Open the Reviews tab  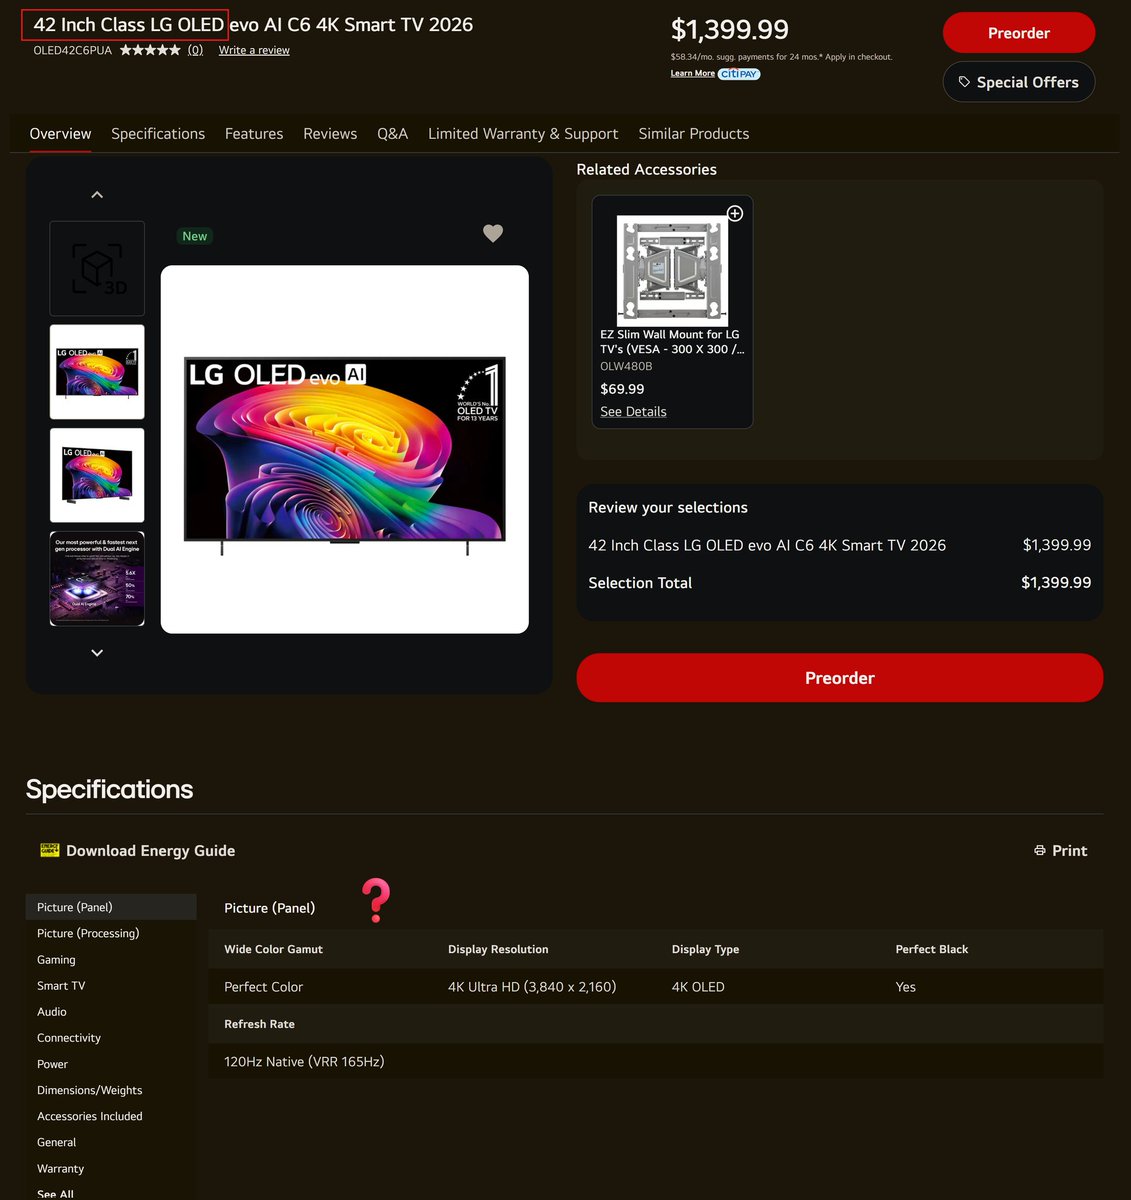(x=330, y=134)
